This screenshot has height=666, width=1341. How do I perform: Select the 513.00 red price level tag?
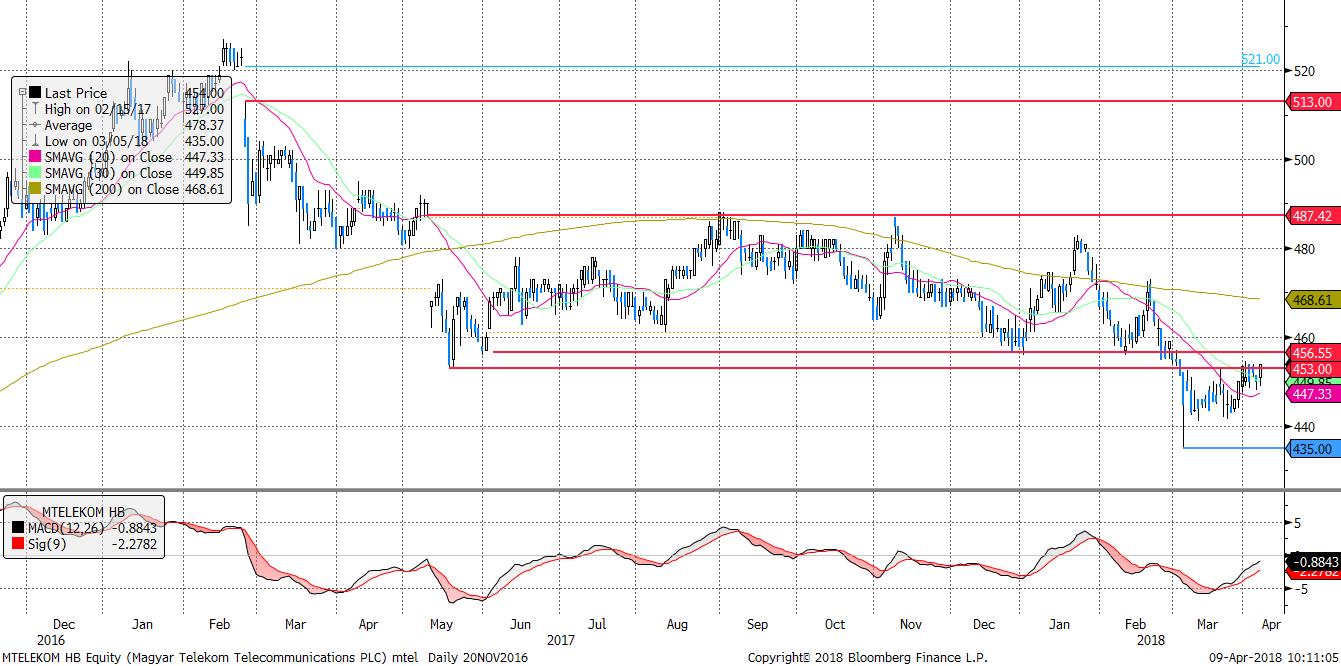1311,102
